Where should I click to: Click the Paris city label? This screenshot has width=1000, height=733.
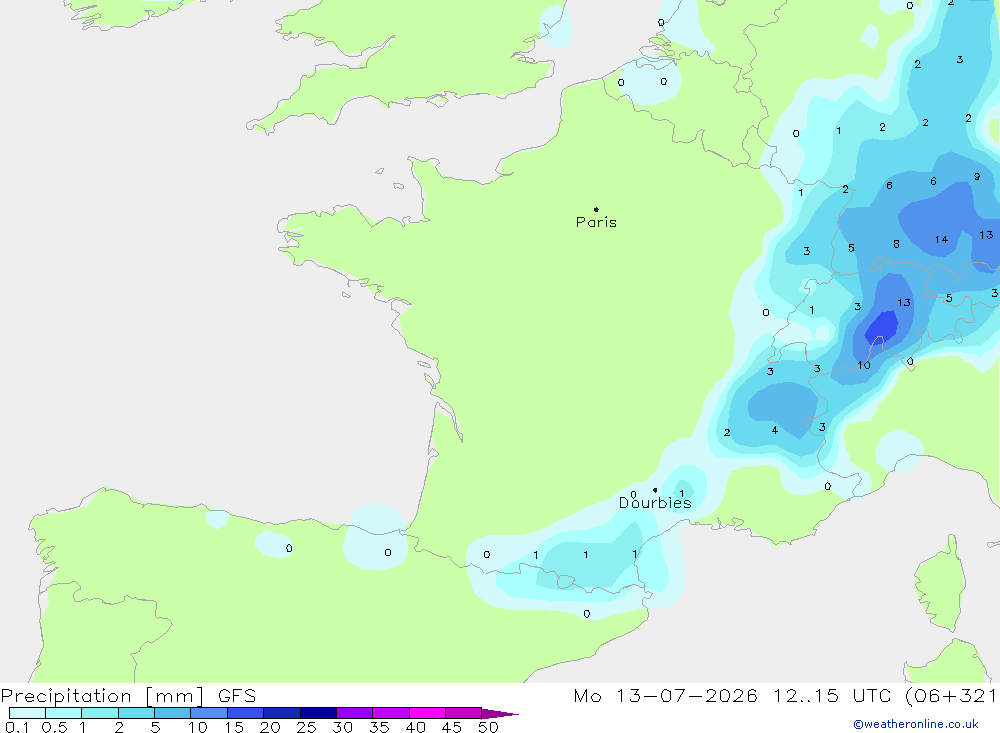[596, 222]
